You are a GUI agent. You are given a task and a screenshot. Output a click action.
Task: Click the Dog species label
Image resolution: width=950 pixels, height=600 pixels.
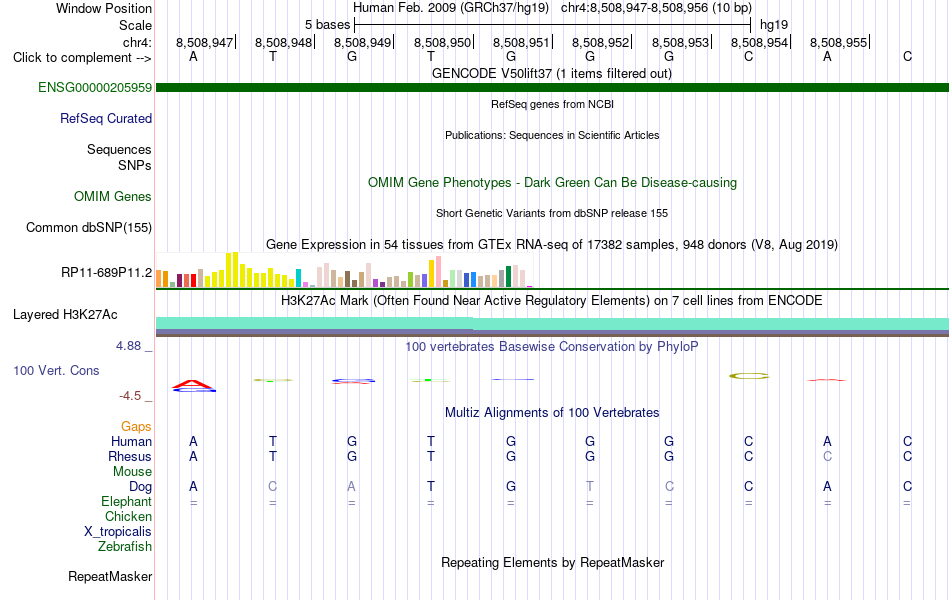point(141,486)
